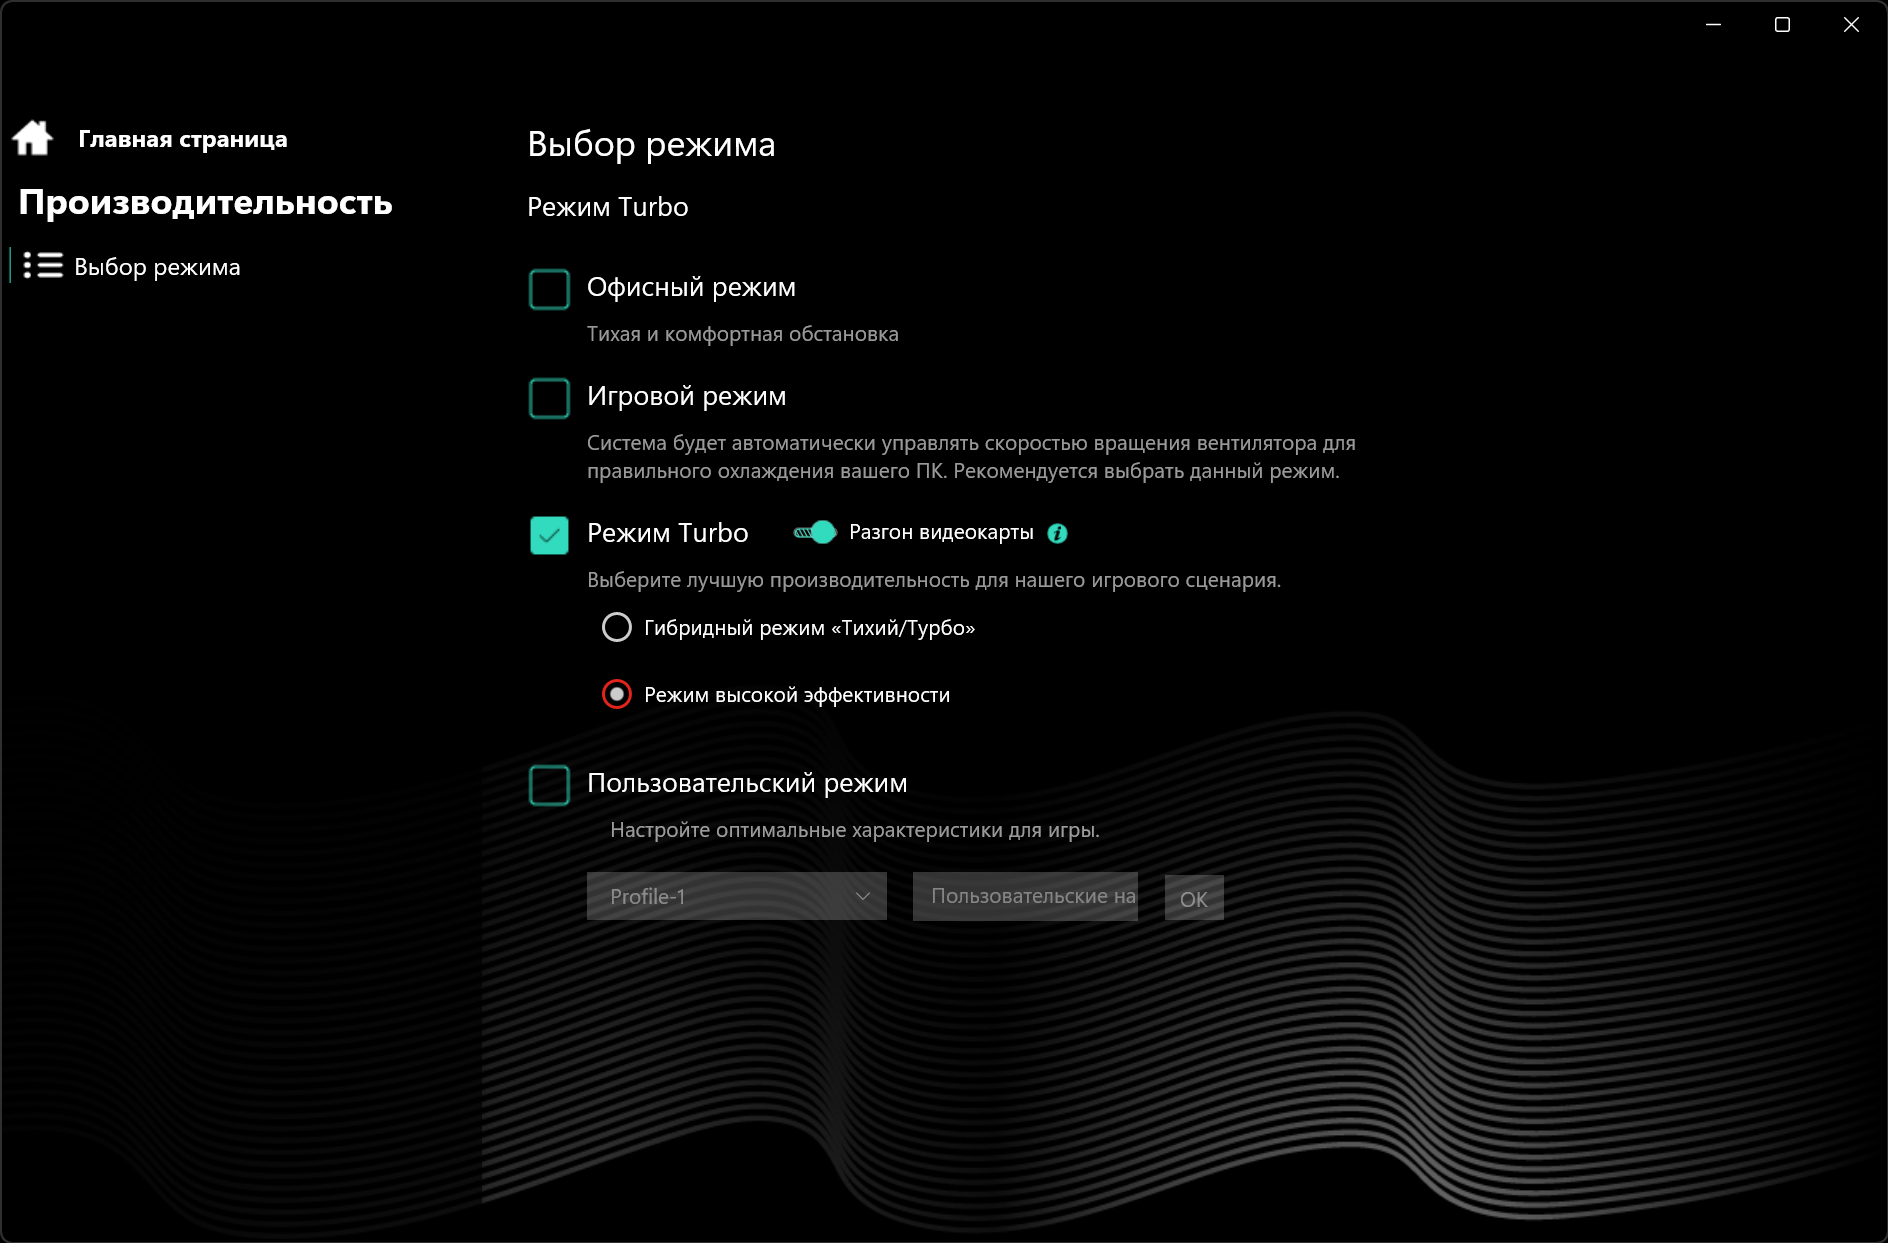Enable the Офисный режим checkbox
Screen dimensions: 1888x1243
(x=549, y=289)
